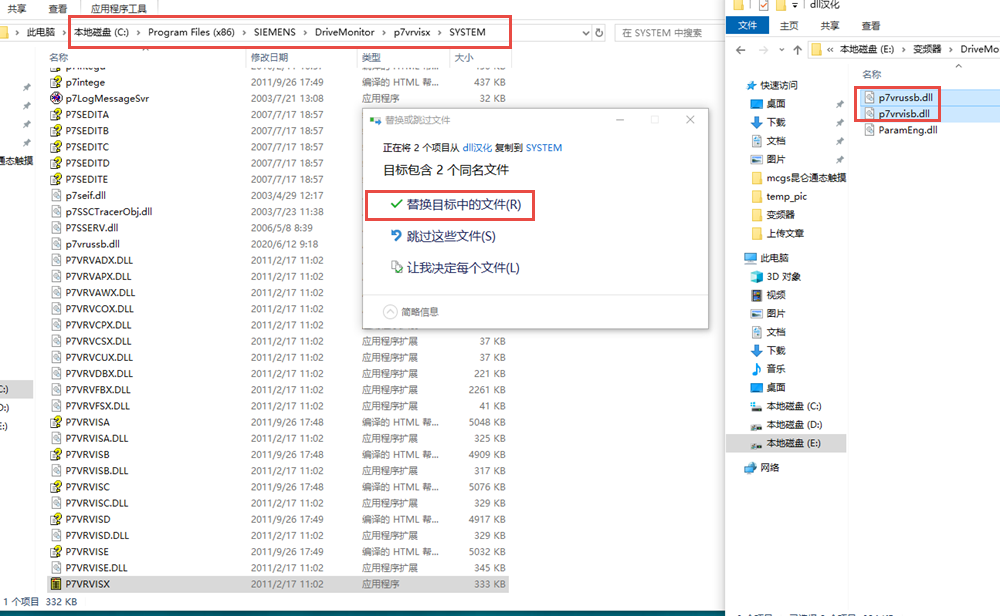Select 让我决定每个文件(L) option
The height and width of the screenshot is (616, 1000).
point(462,268)
